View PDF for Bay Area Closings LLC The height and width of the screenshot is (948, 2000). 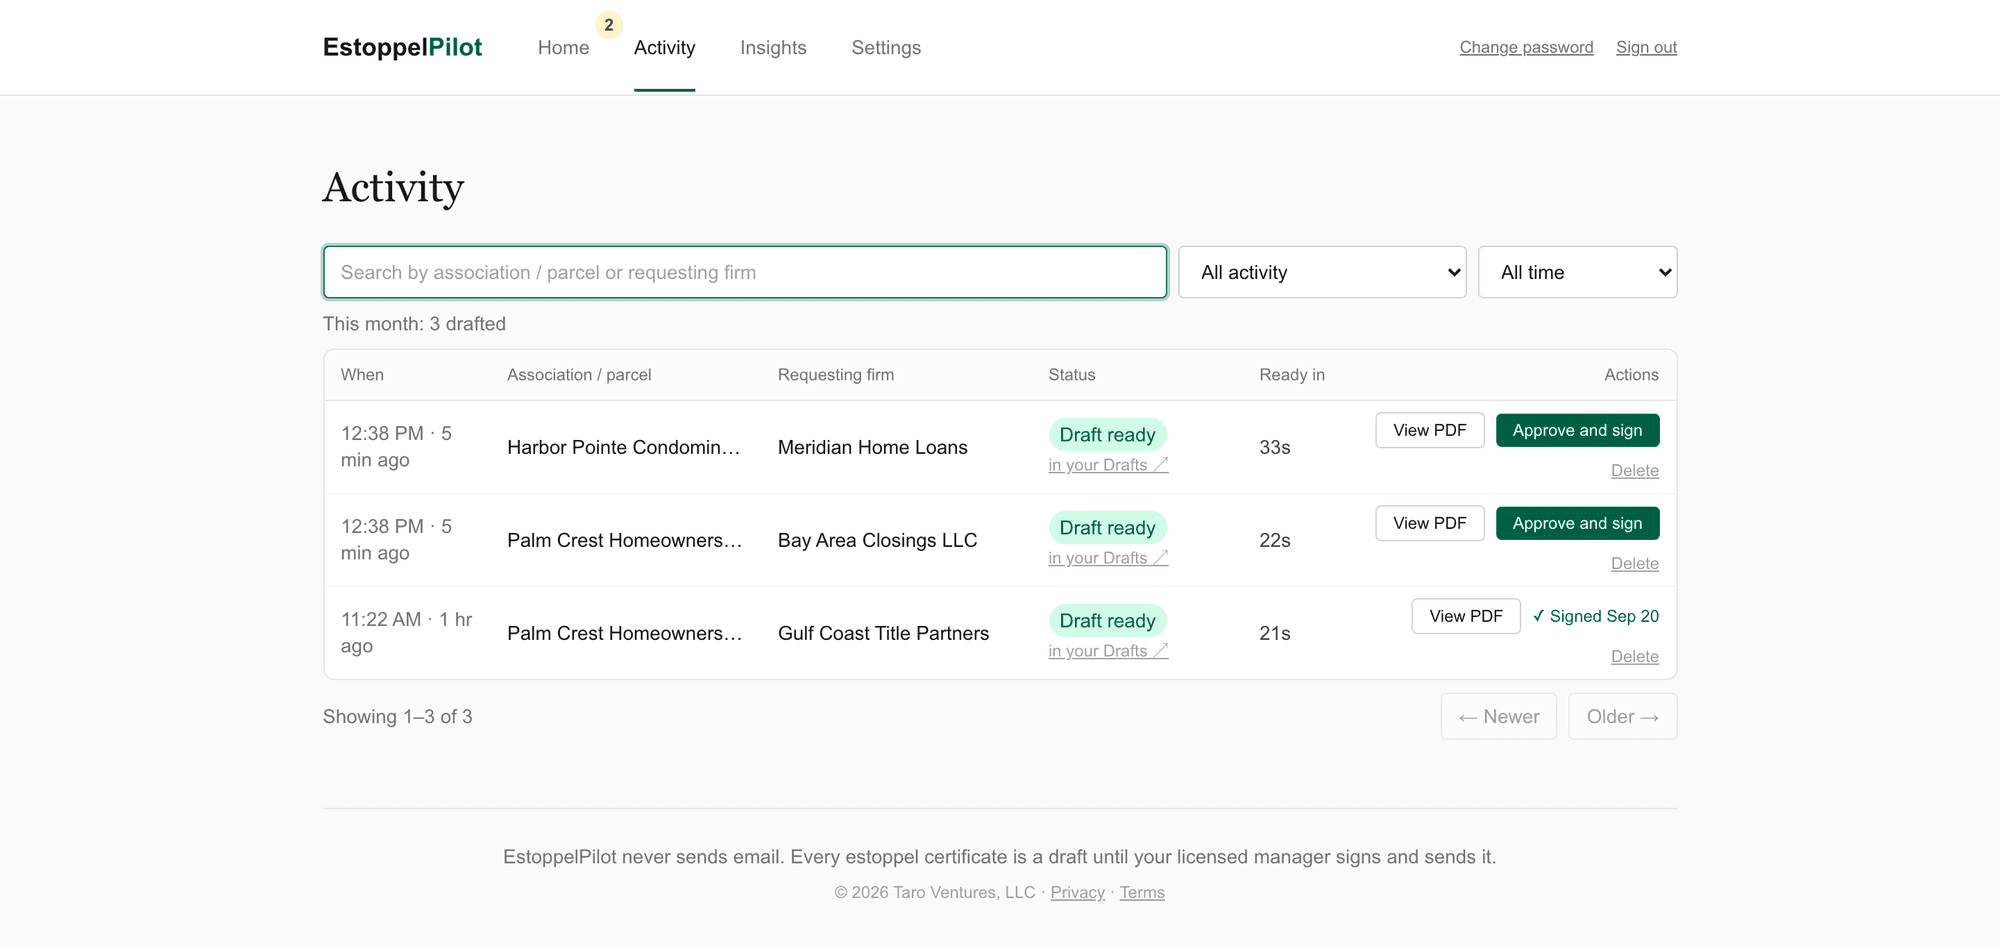(x=1429, y=523)
